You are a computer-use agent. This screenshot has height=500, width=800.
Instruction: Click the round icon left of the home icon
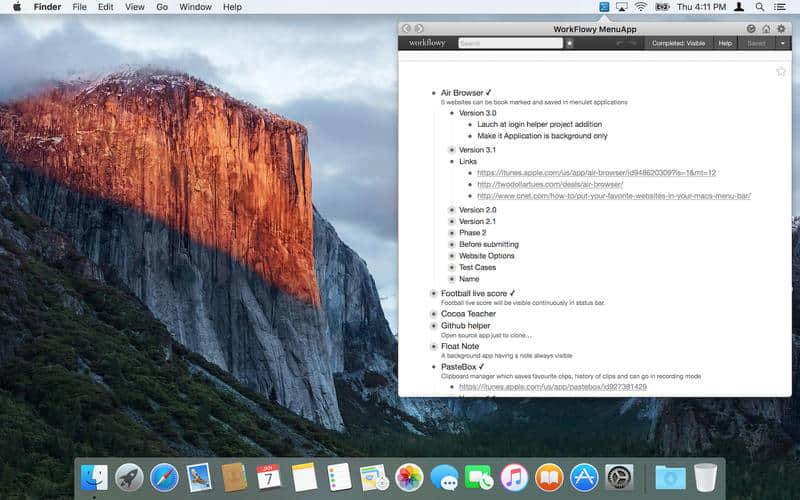[x=751, y=29]
